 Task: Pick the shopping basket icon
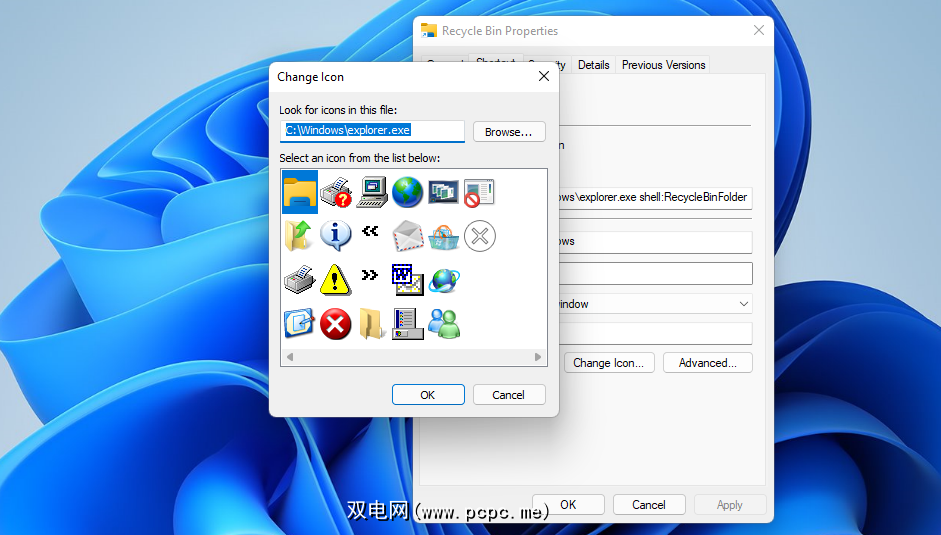pos(443,236)
